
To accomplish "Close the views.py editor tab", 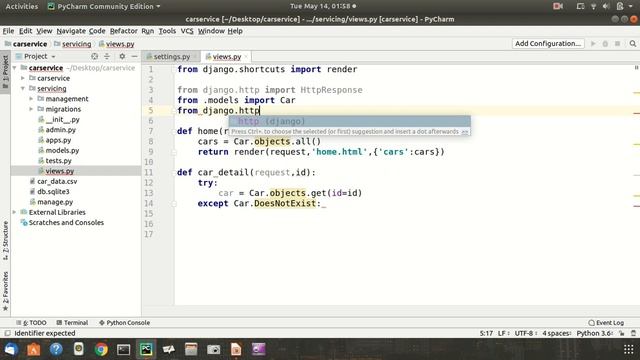I will tap(246, 57).
